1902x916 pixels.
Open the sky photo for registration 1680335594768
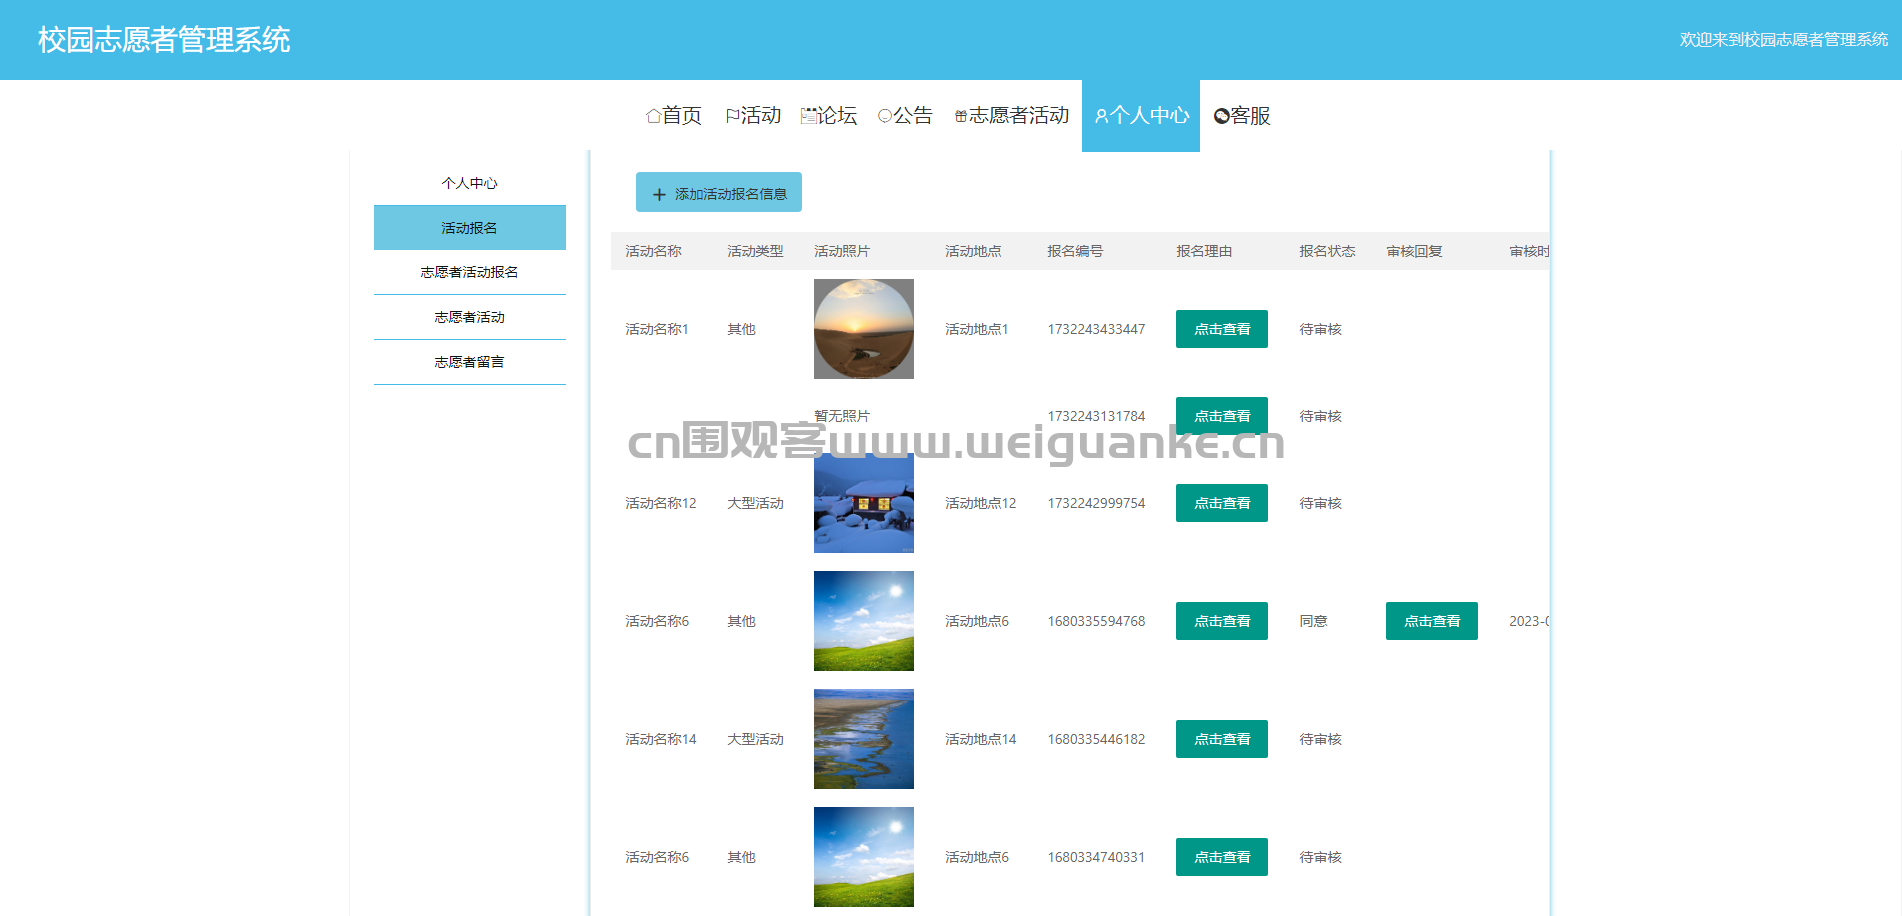pos(864,621)
